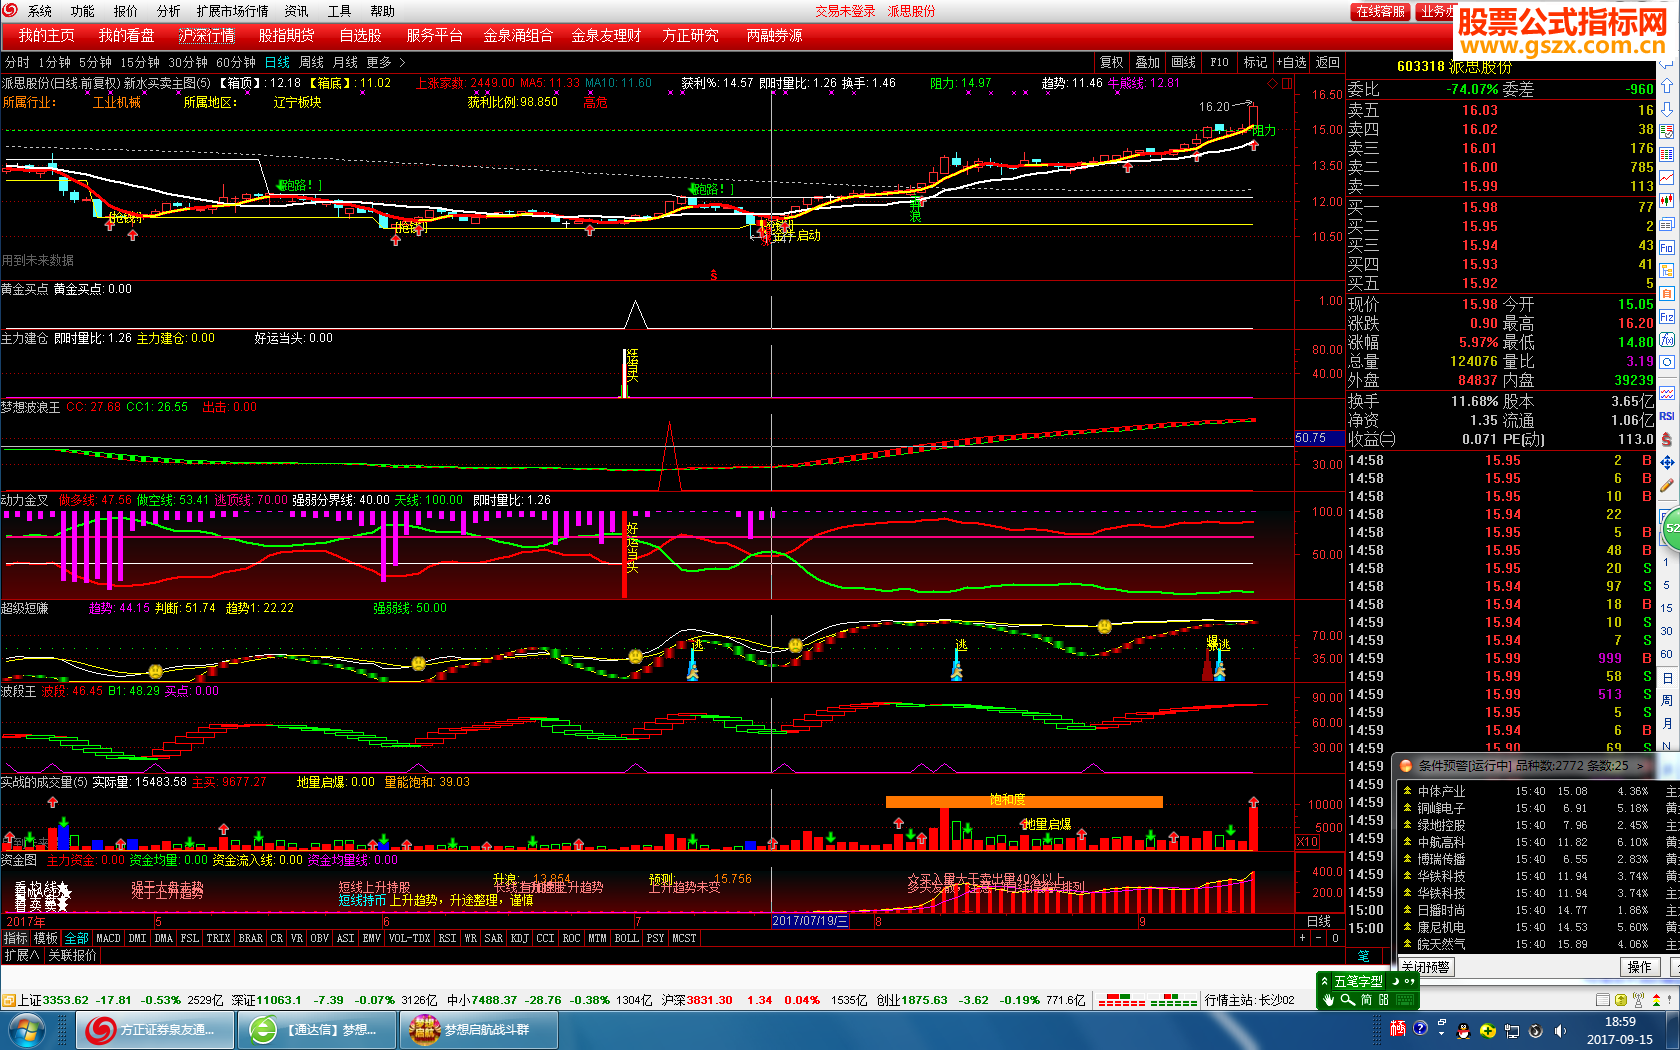
Task: Select the 60分钟 chart period
Action: (236, 62)
